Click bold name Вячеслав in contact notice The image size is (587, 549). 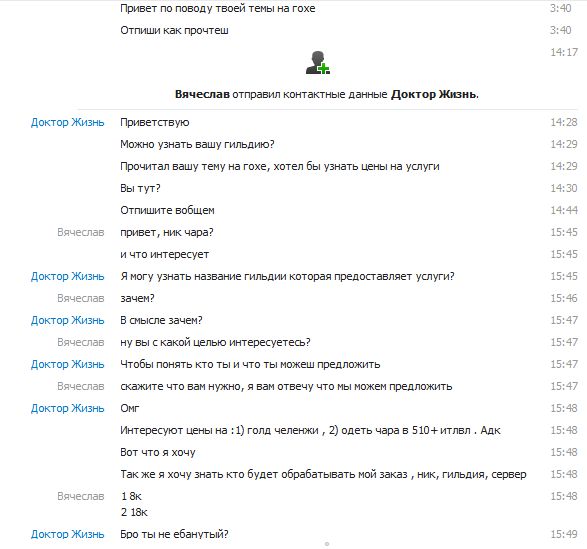[x=202, y=94]
